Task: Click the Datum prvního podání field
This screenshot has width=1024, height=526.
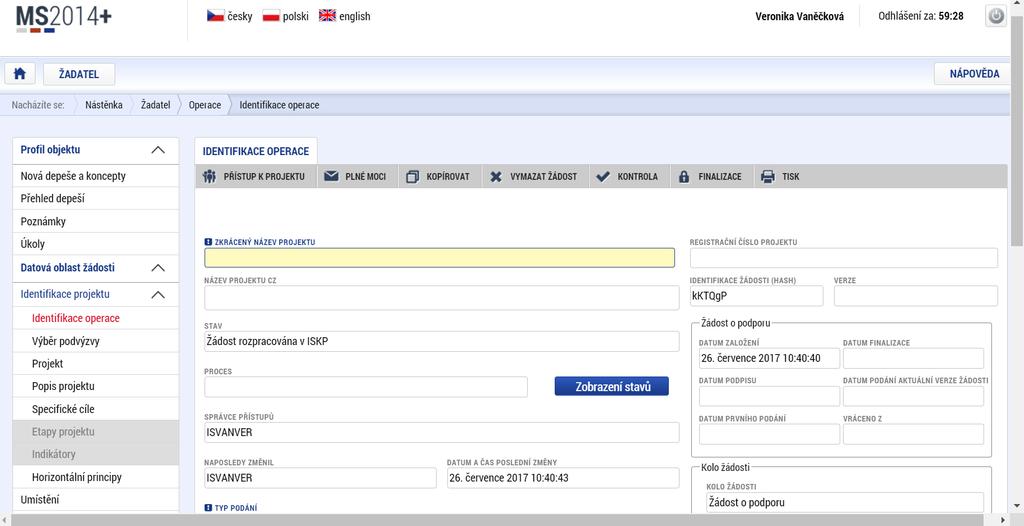Action: (769, 434)
